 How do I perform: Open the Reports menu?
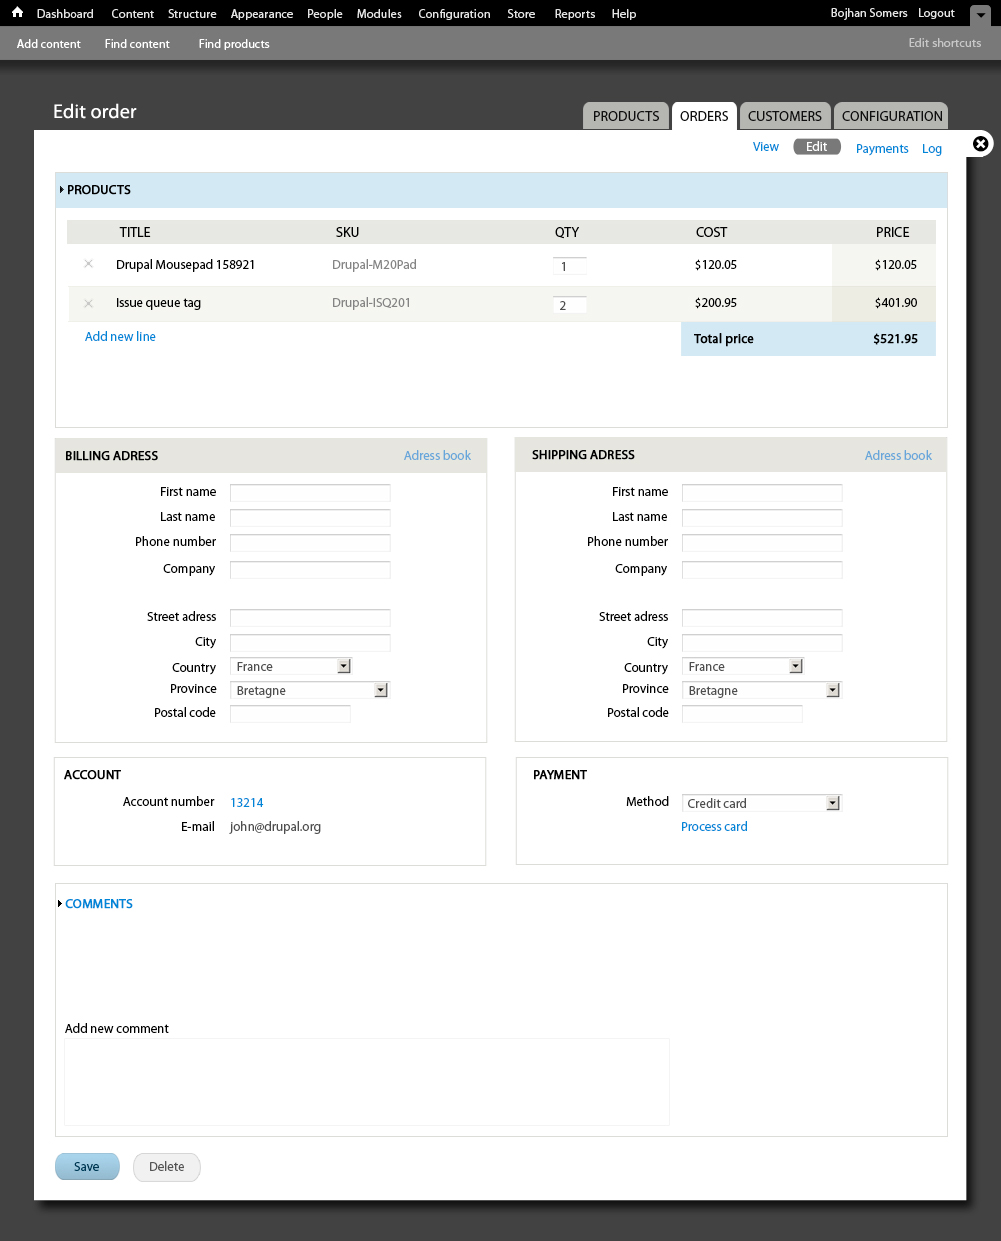pos(574,13)
